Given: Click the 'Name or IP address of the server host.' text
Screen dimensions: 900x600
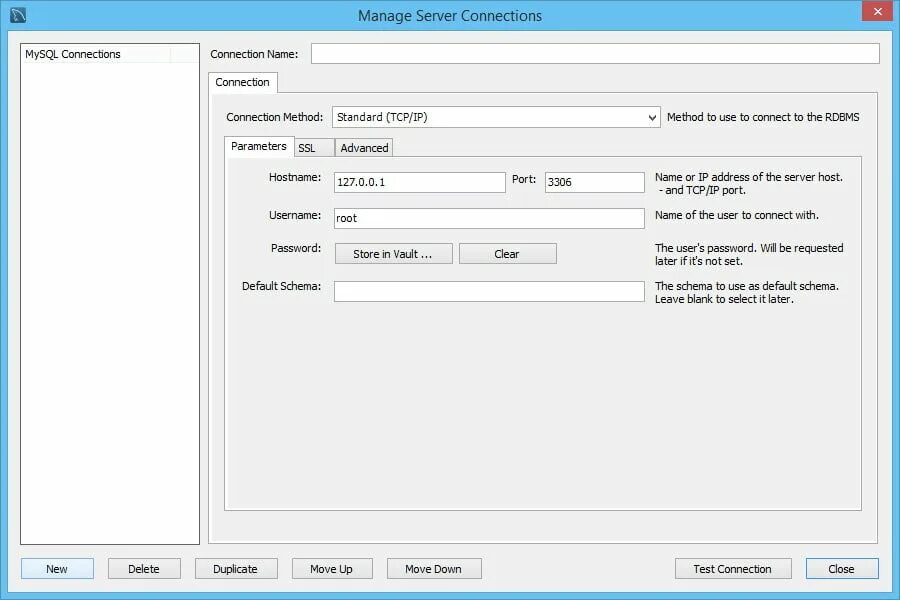Looking at the screenshot, I should 749,177.
